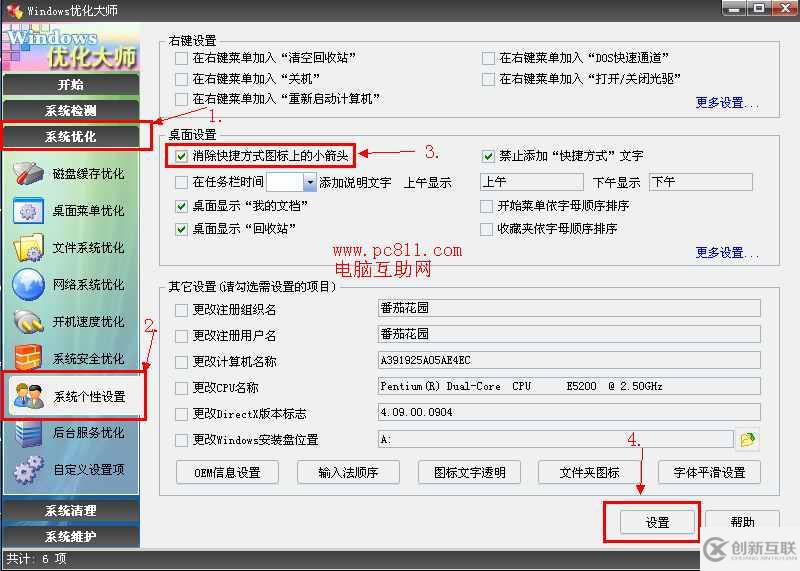Viewport: 800px width, 571px height.
Task: Open the taskbar time position dropdown
Action: (x=309, y=182)
